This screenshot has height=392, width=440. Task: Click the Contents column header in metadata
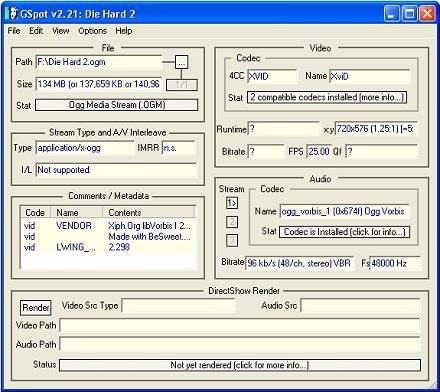149,212
